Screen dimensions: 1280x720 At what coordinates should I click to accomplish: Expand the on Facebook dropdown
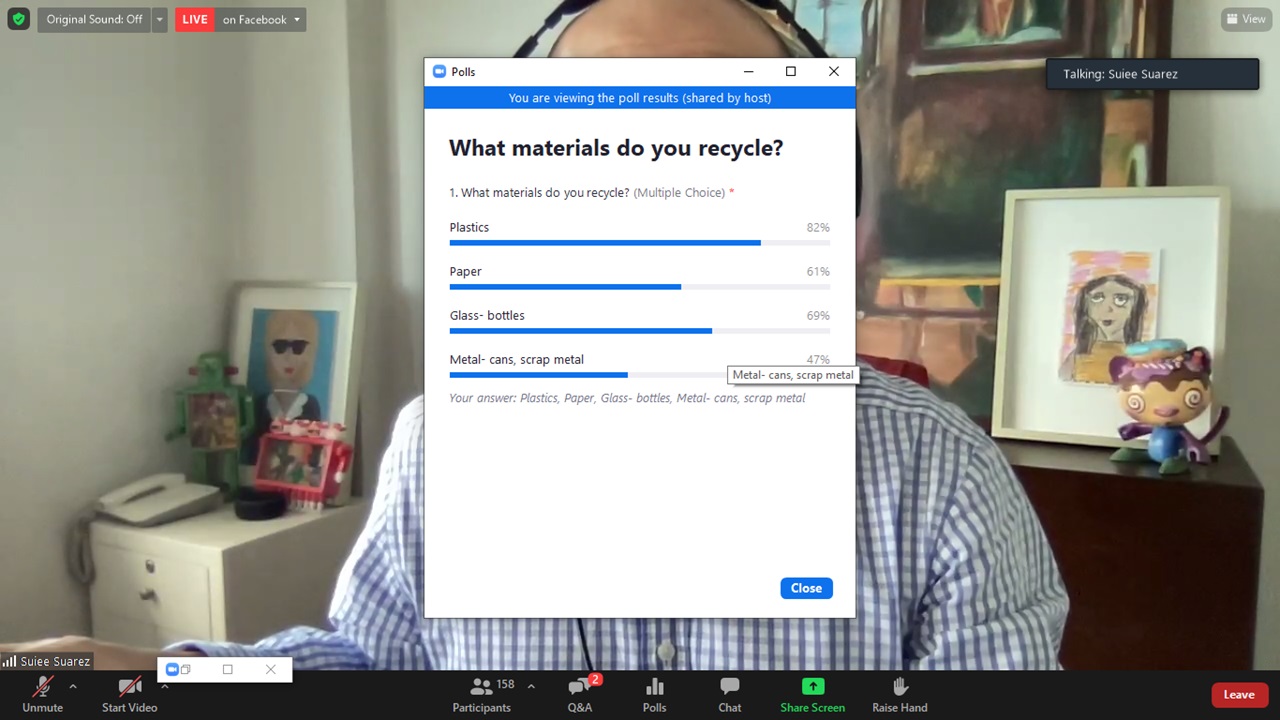261,19
